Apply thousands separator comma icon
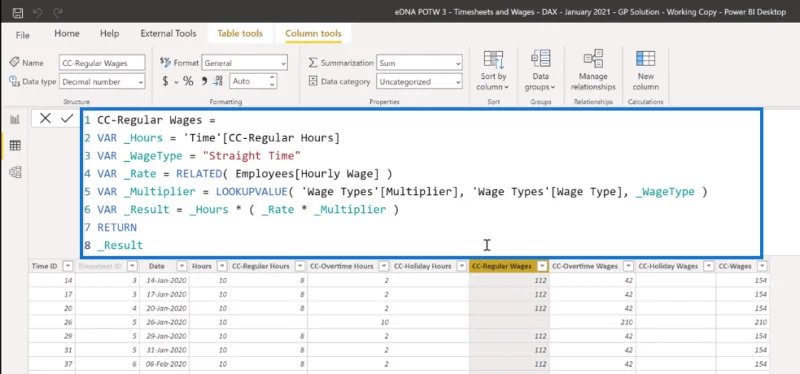Screen dimensions: 800x374 [x=204, y=81]
